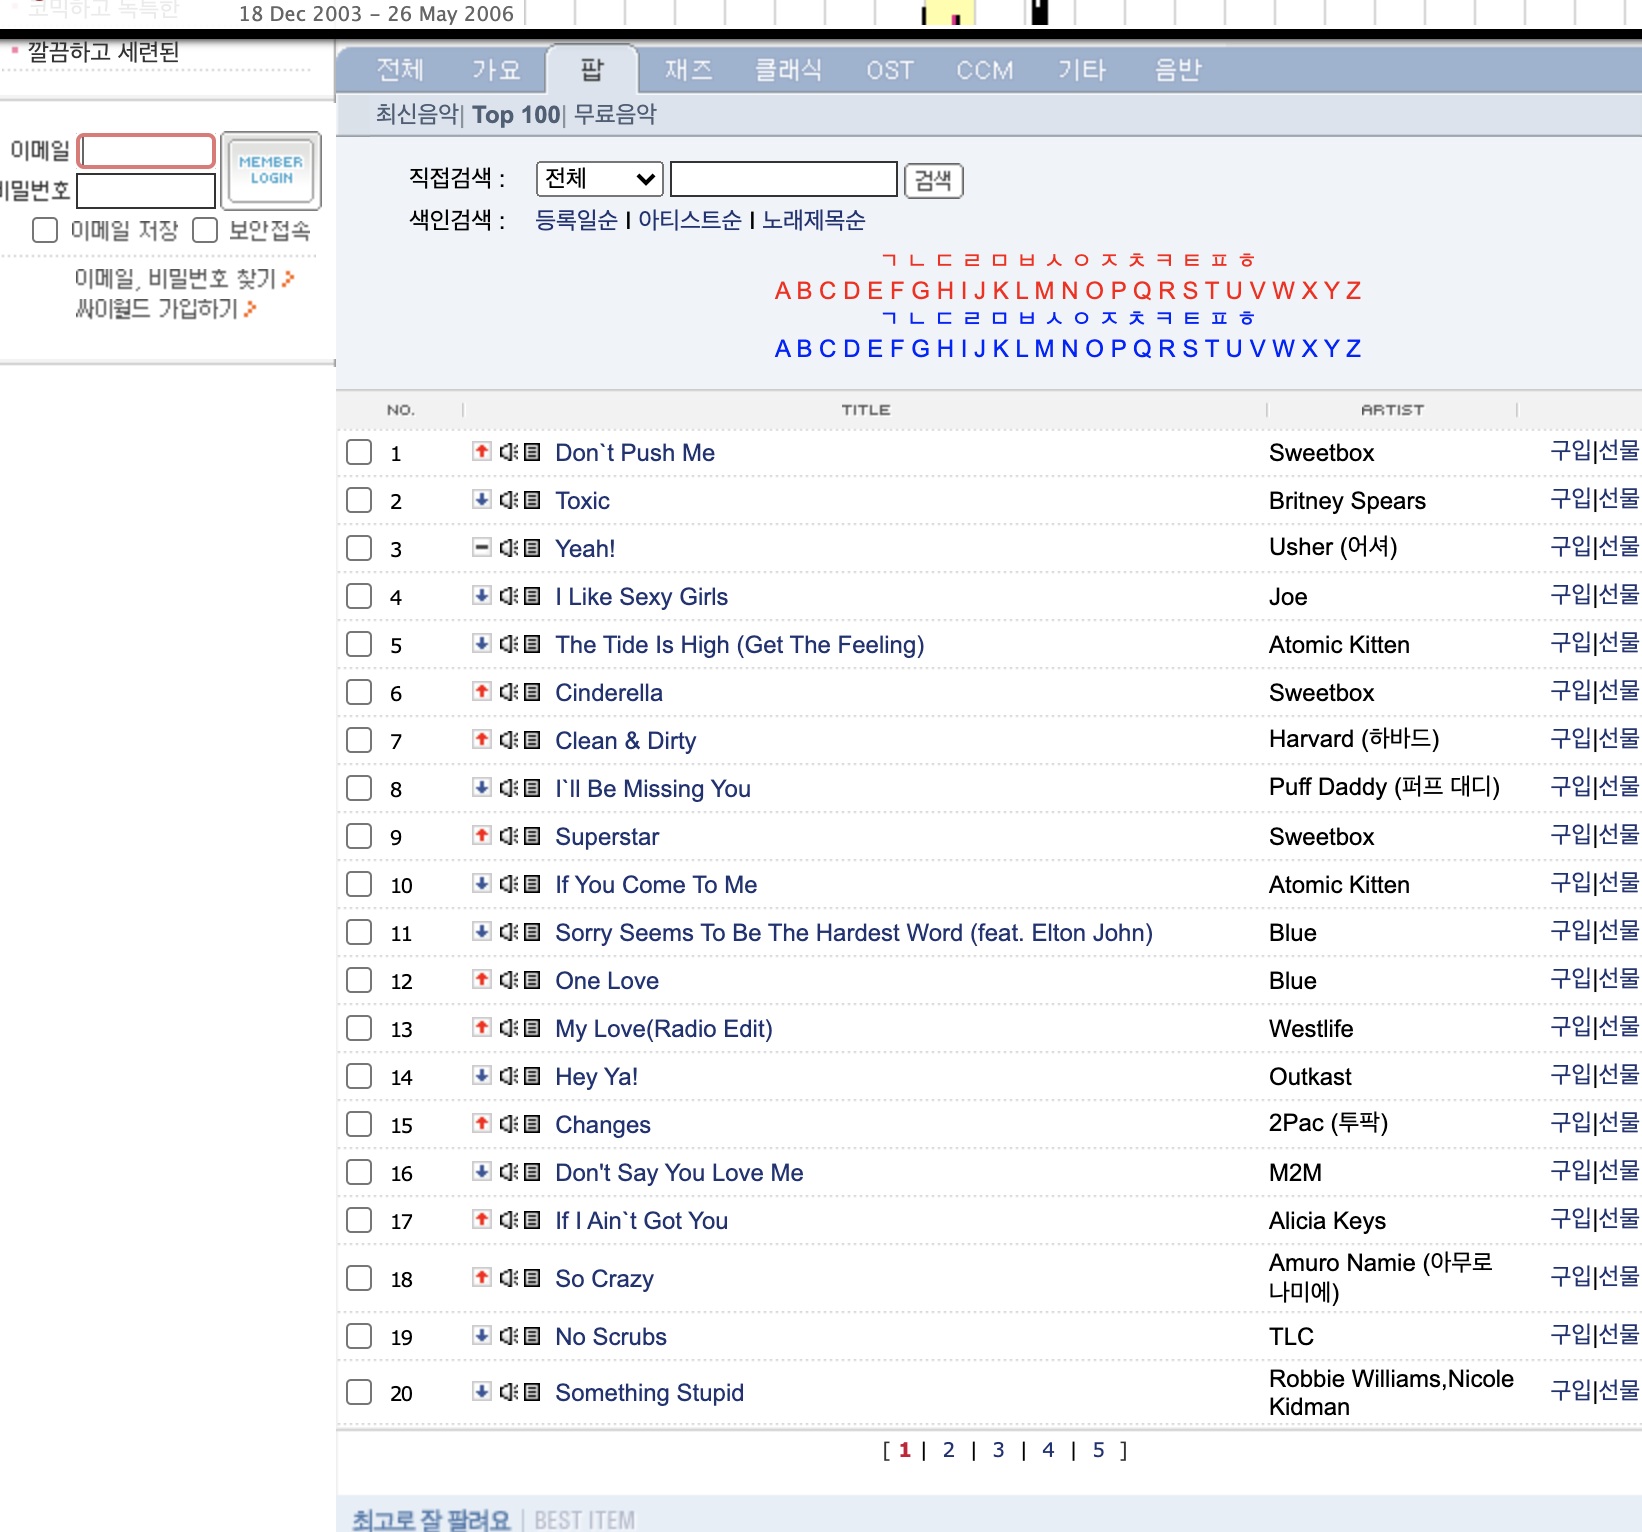Enable 보안접속 checkbox
1642x1532 pixels.
click(x=205, y=230)
